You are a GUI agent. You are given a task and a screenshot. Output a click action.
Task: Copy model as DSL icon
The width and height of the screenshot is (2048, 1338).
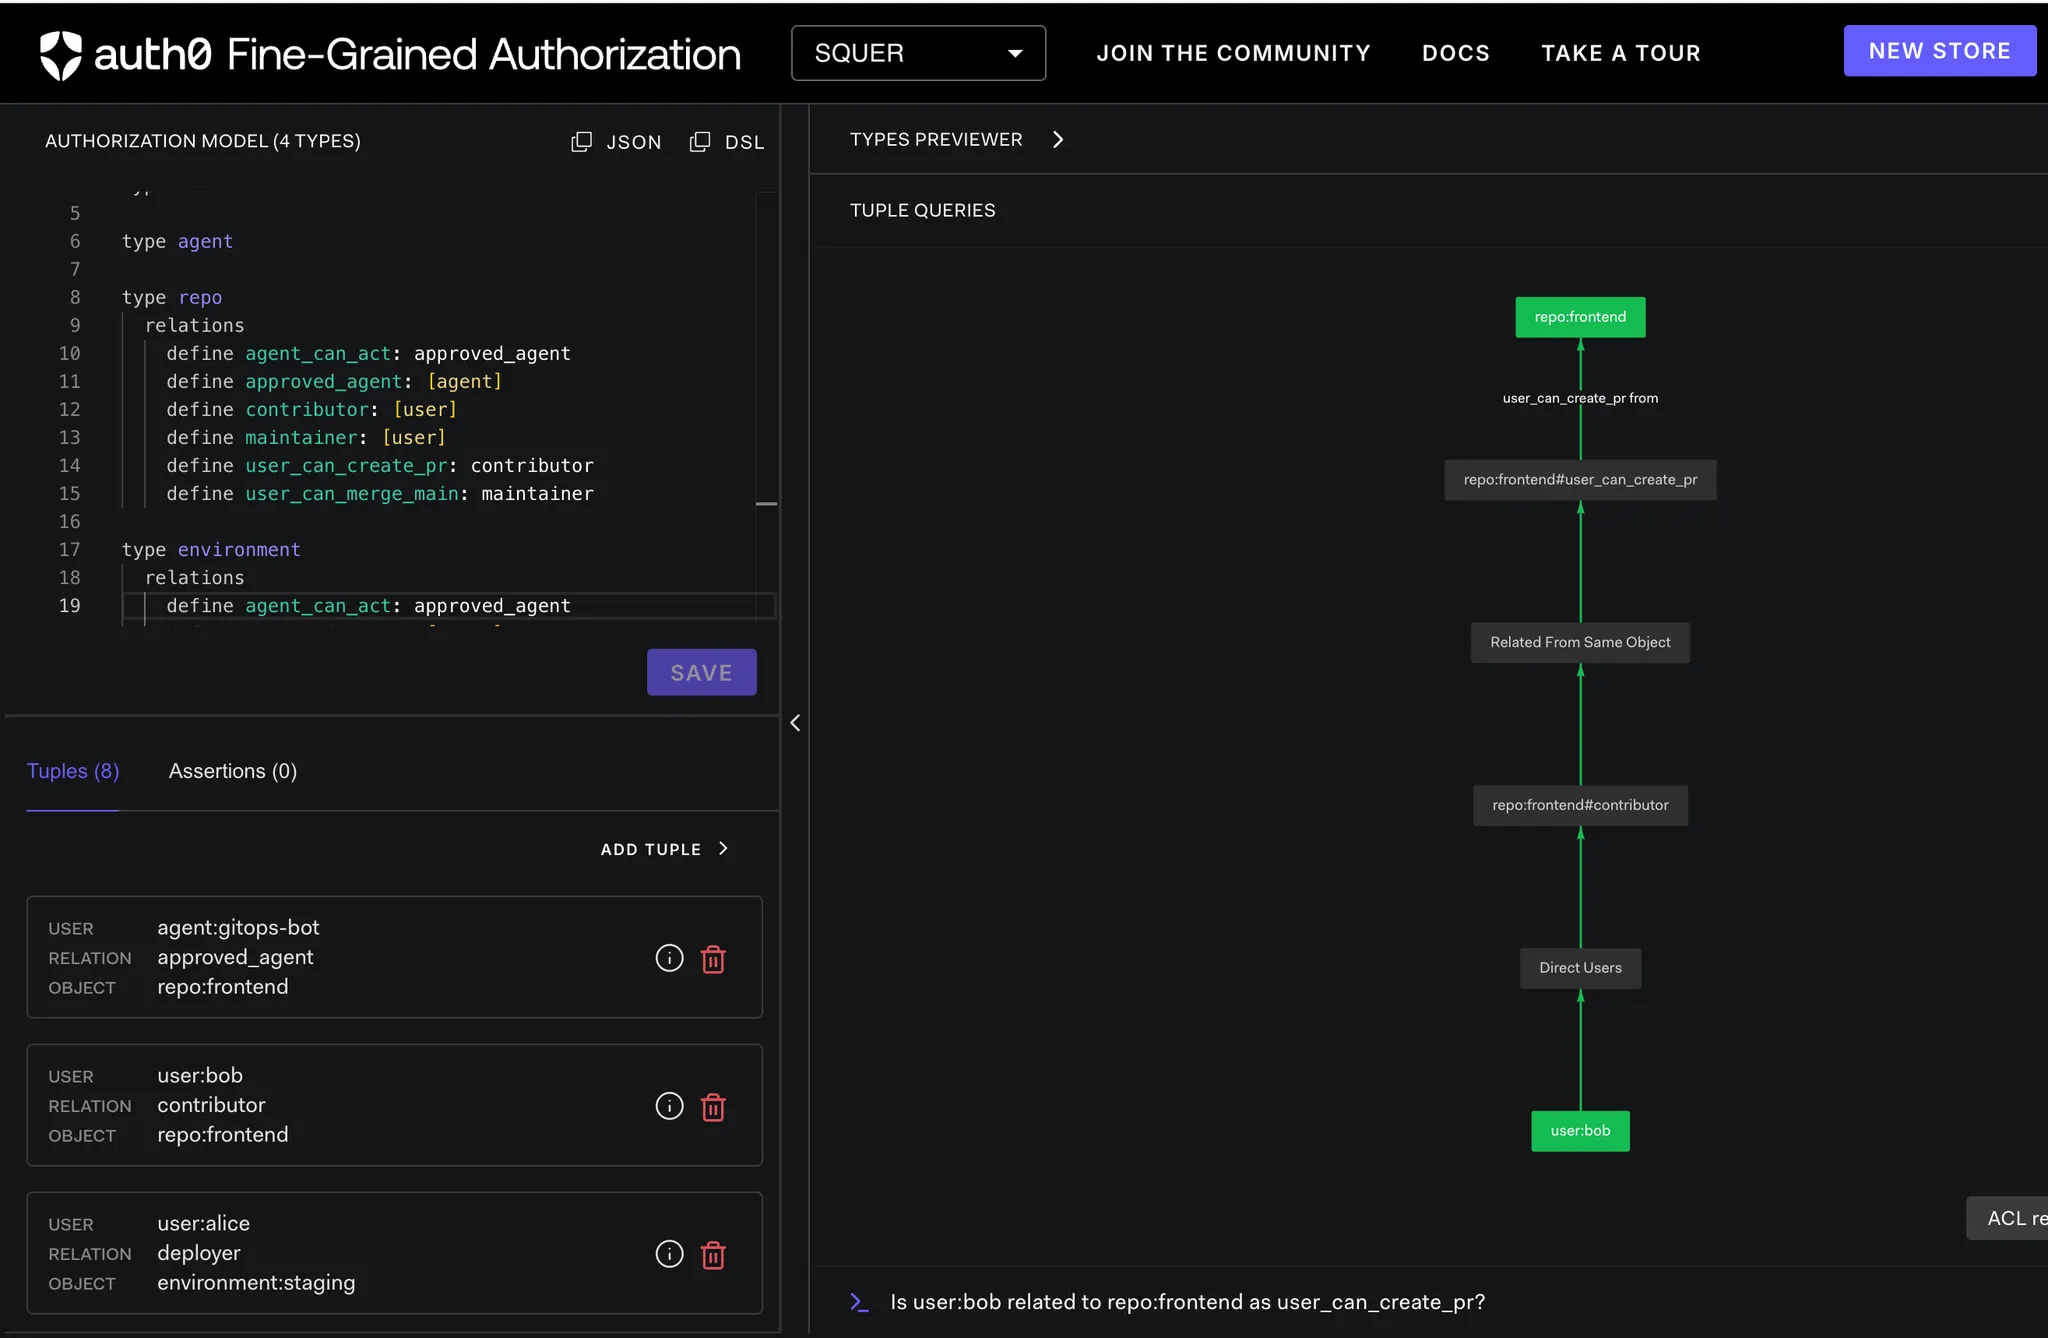click(x=700, y=142)
